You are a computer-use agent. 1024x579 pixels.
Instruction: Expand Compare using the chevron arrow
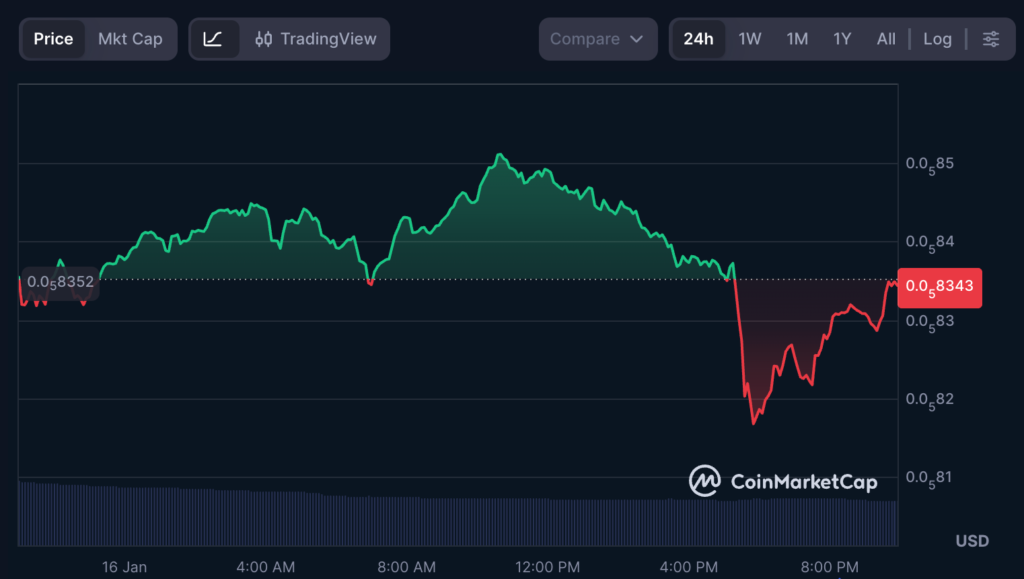click(x=637, y=39)
